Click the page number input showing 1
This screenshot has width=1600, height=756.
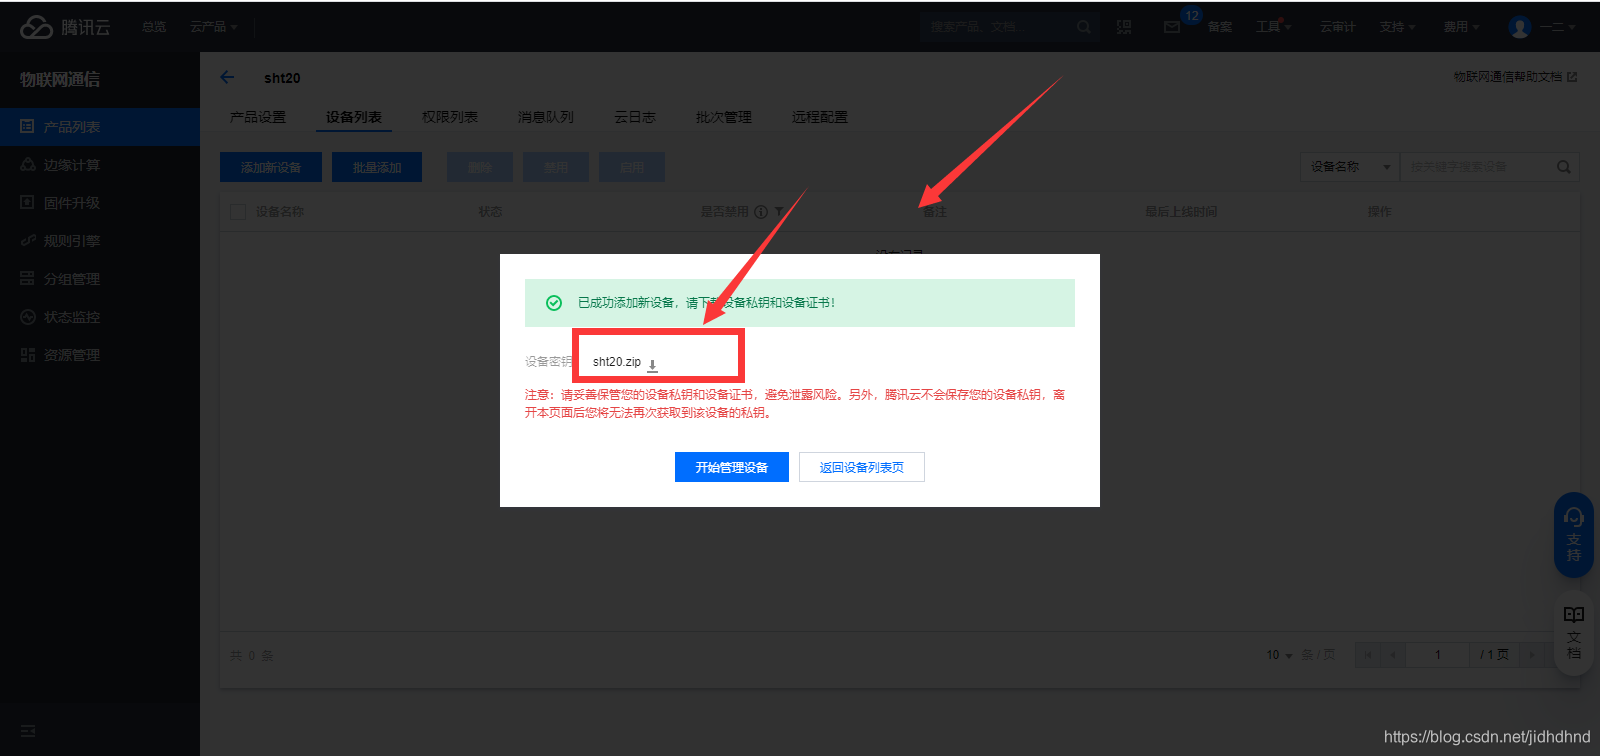pyautogui.click(x=1438, y=655)
